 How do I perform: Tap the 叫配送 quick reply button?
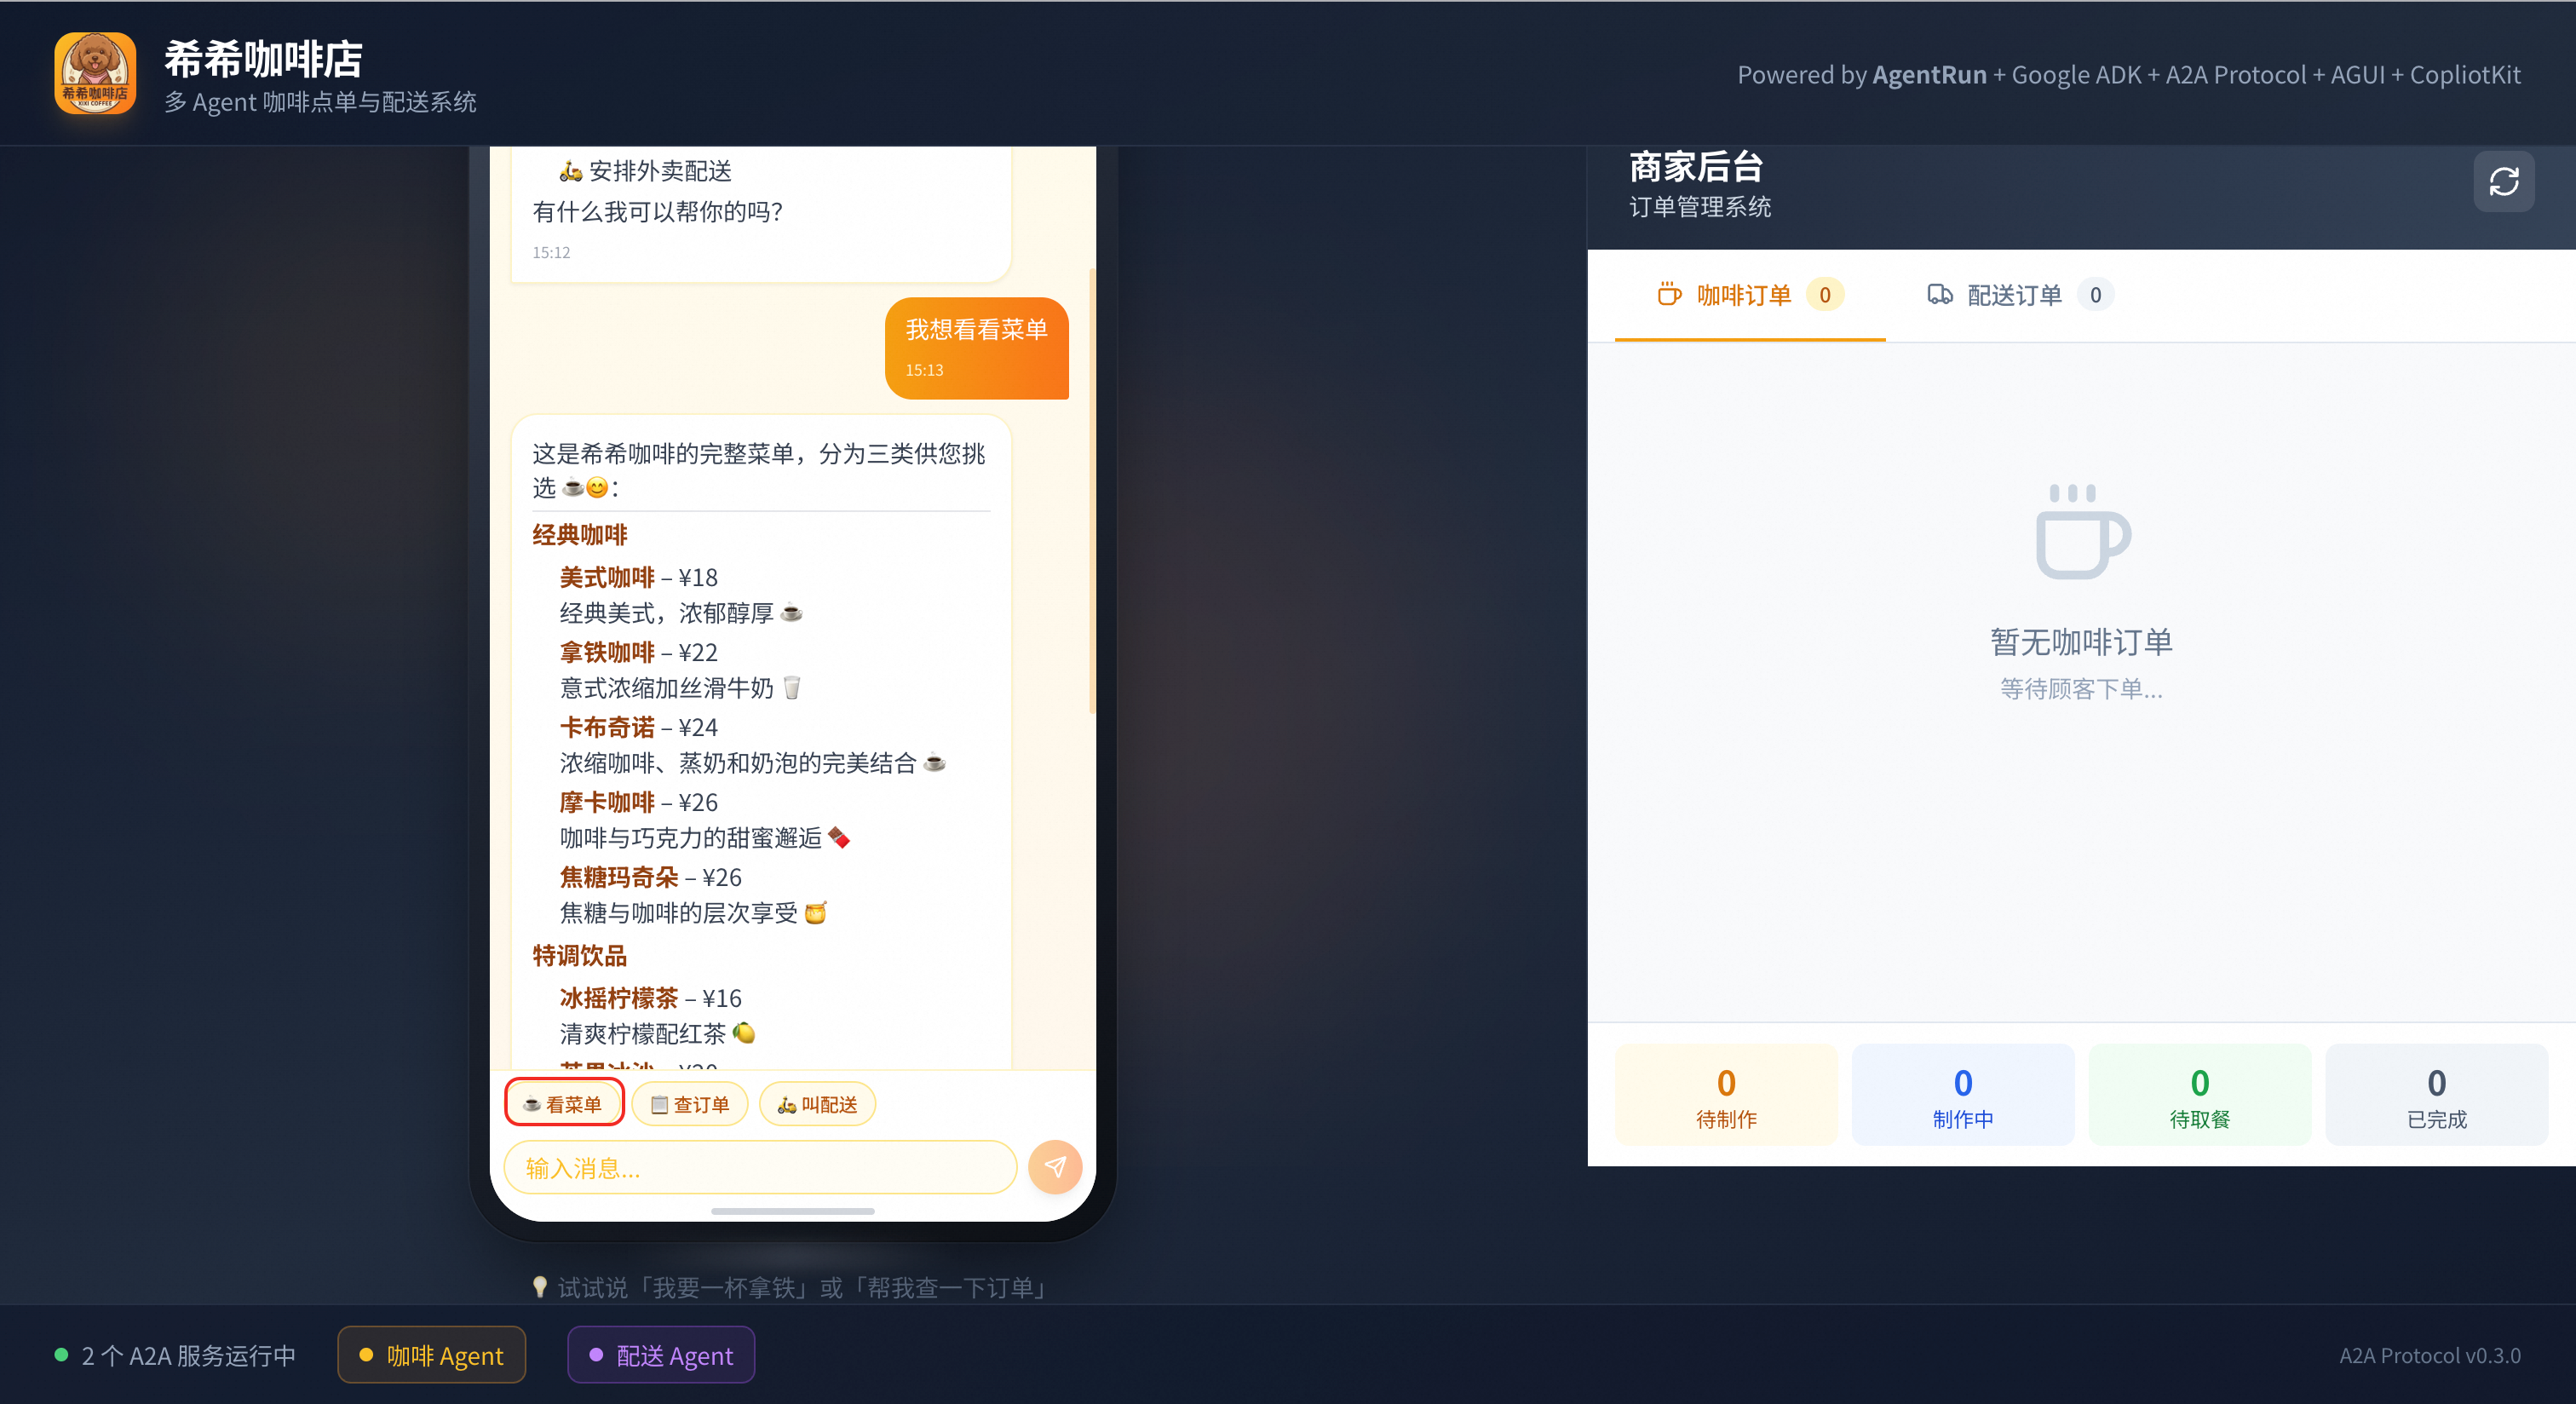point(817,1104)
